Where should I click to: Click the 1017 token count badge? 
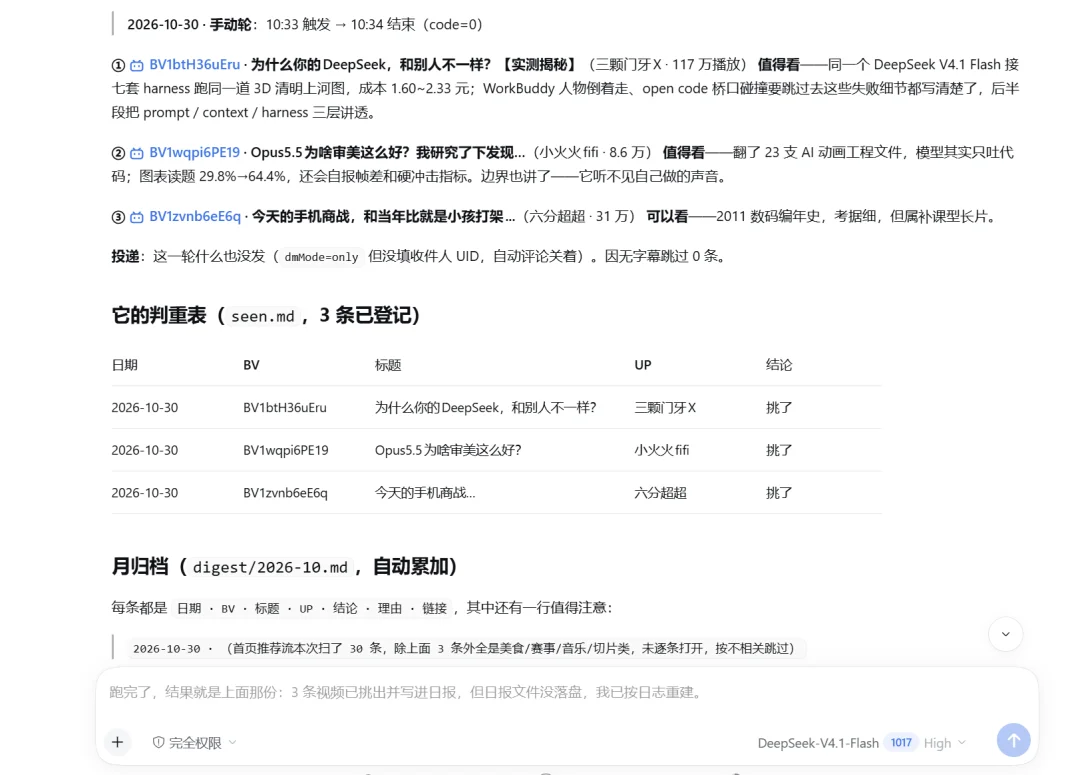tap(901, 743)
